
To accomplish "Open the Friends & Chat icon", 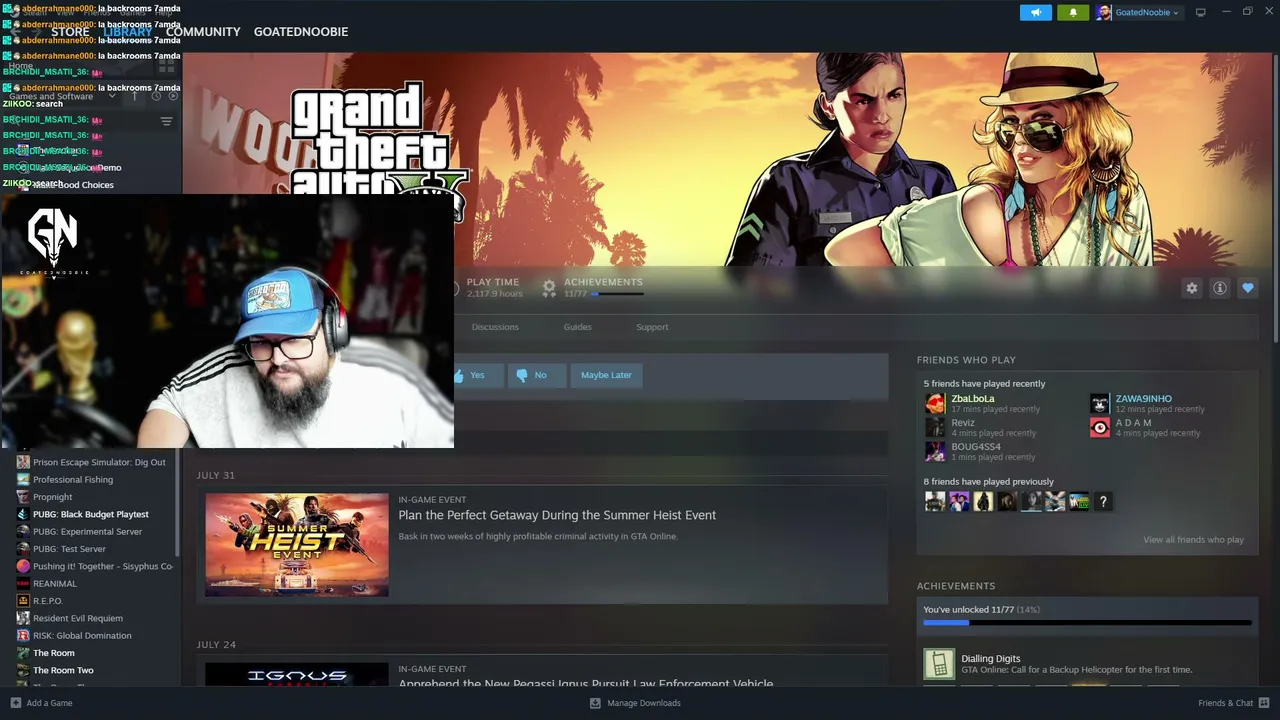I will click(1265, 703).
